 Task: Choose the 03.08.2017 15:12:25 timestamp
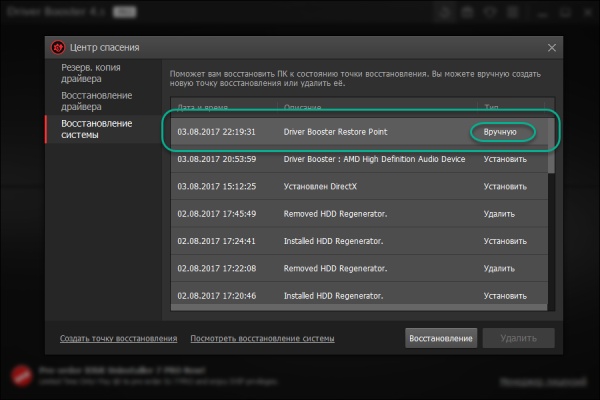217,186
